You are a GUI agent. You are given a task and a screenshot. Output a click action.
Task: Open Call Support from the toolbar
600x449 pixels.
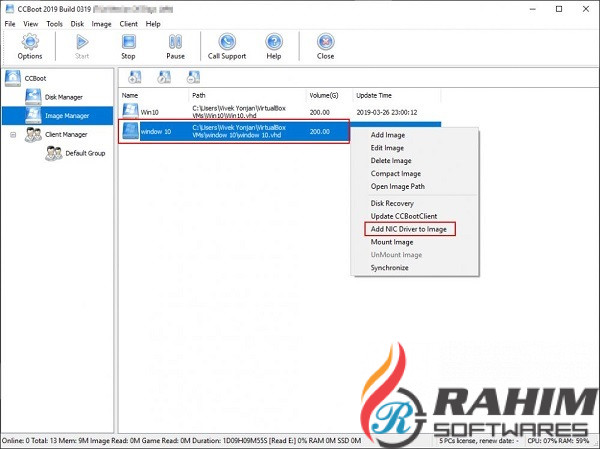pyautogui.click(x=227, y=46)
